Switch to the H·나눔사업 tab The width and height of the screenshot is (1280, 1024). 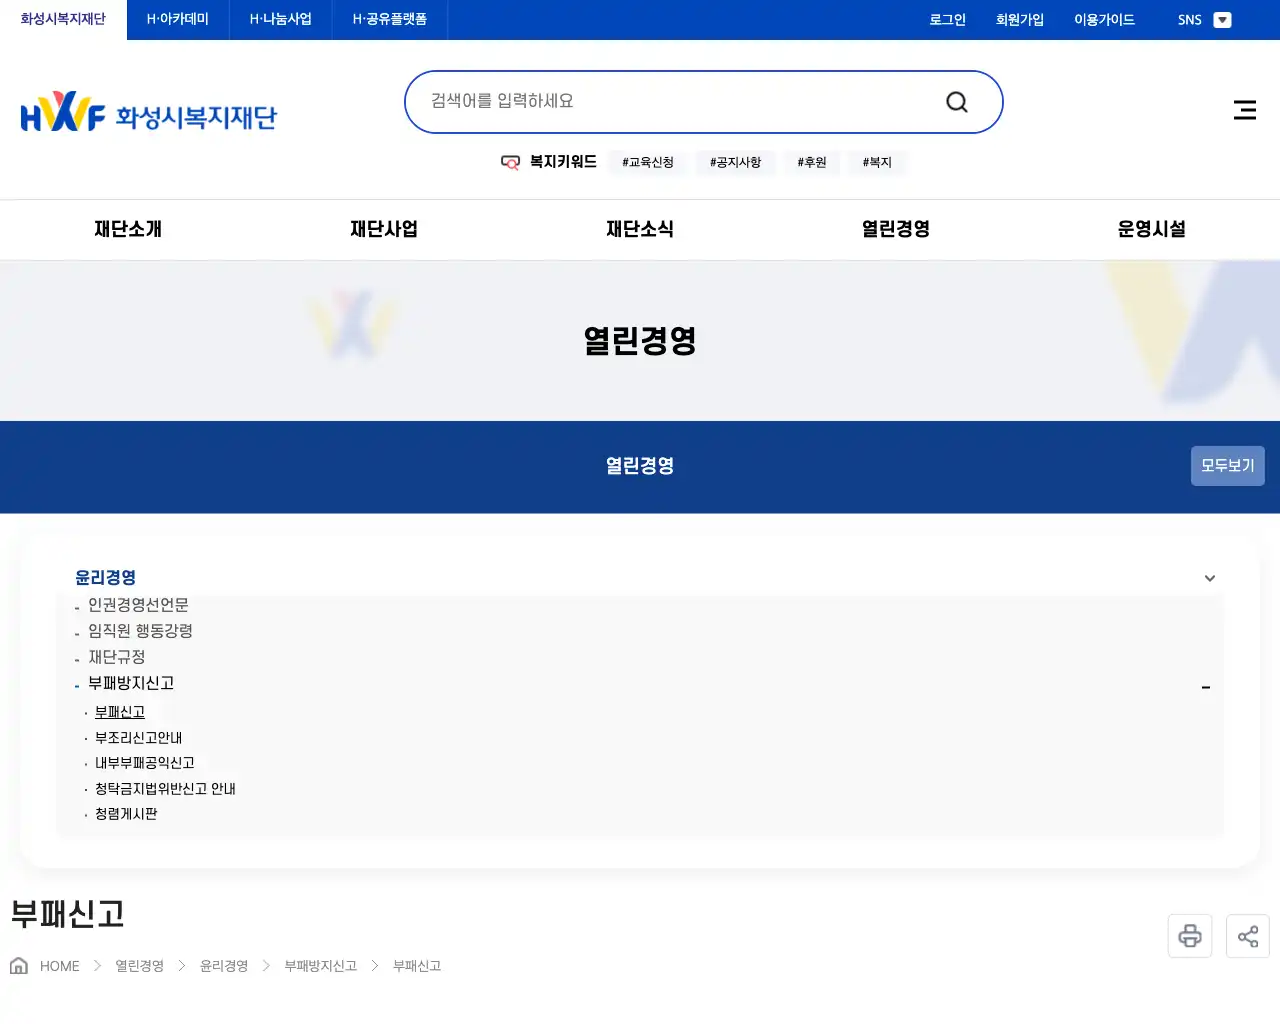(280, 17)
